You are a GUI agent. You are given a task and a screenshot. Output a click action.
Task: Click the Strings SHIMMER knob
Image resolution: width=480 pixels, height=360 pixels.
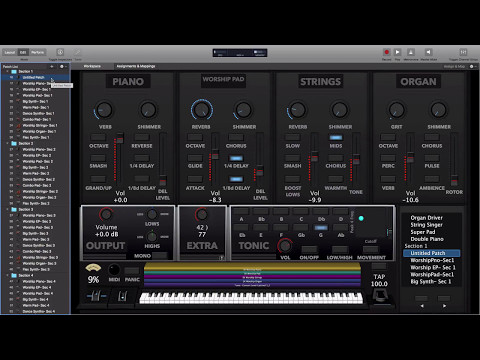(x=339, y=110)
